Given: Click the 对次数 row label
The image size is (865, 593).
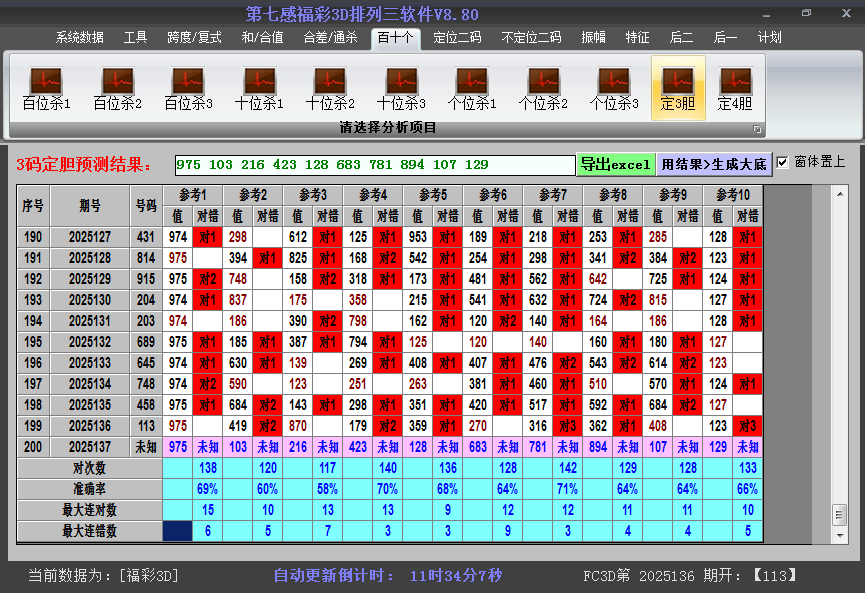Looking at the screenshot, I should coord(89,468).
